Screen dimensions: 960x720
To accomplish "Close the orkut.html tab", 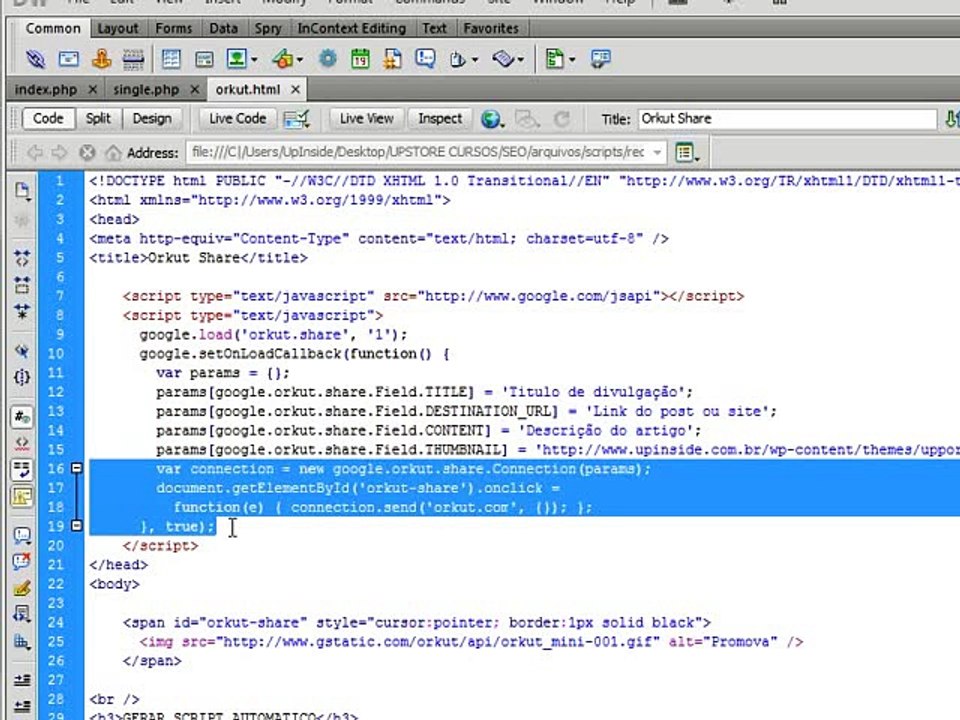I will click(x=295, y=89).
